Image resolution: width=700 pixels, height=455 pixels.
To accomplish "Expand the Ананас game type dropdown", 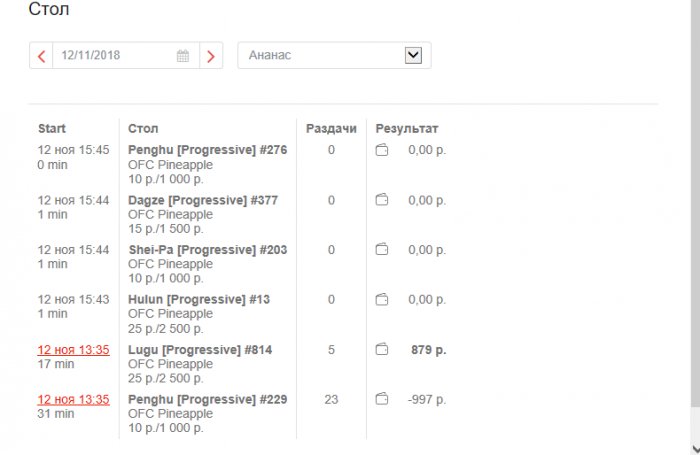I will click(413, 56).
